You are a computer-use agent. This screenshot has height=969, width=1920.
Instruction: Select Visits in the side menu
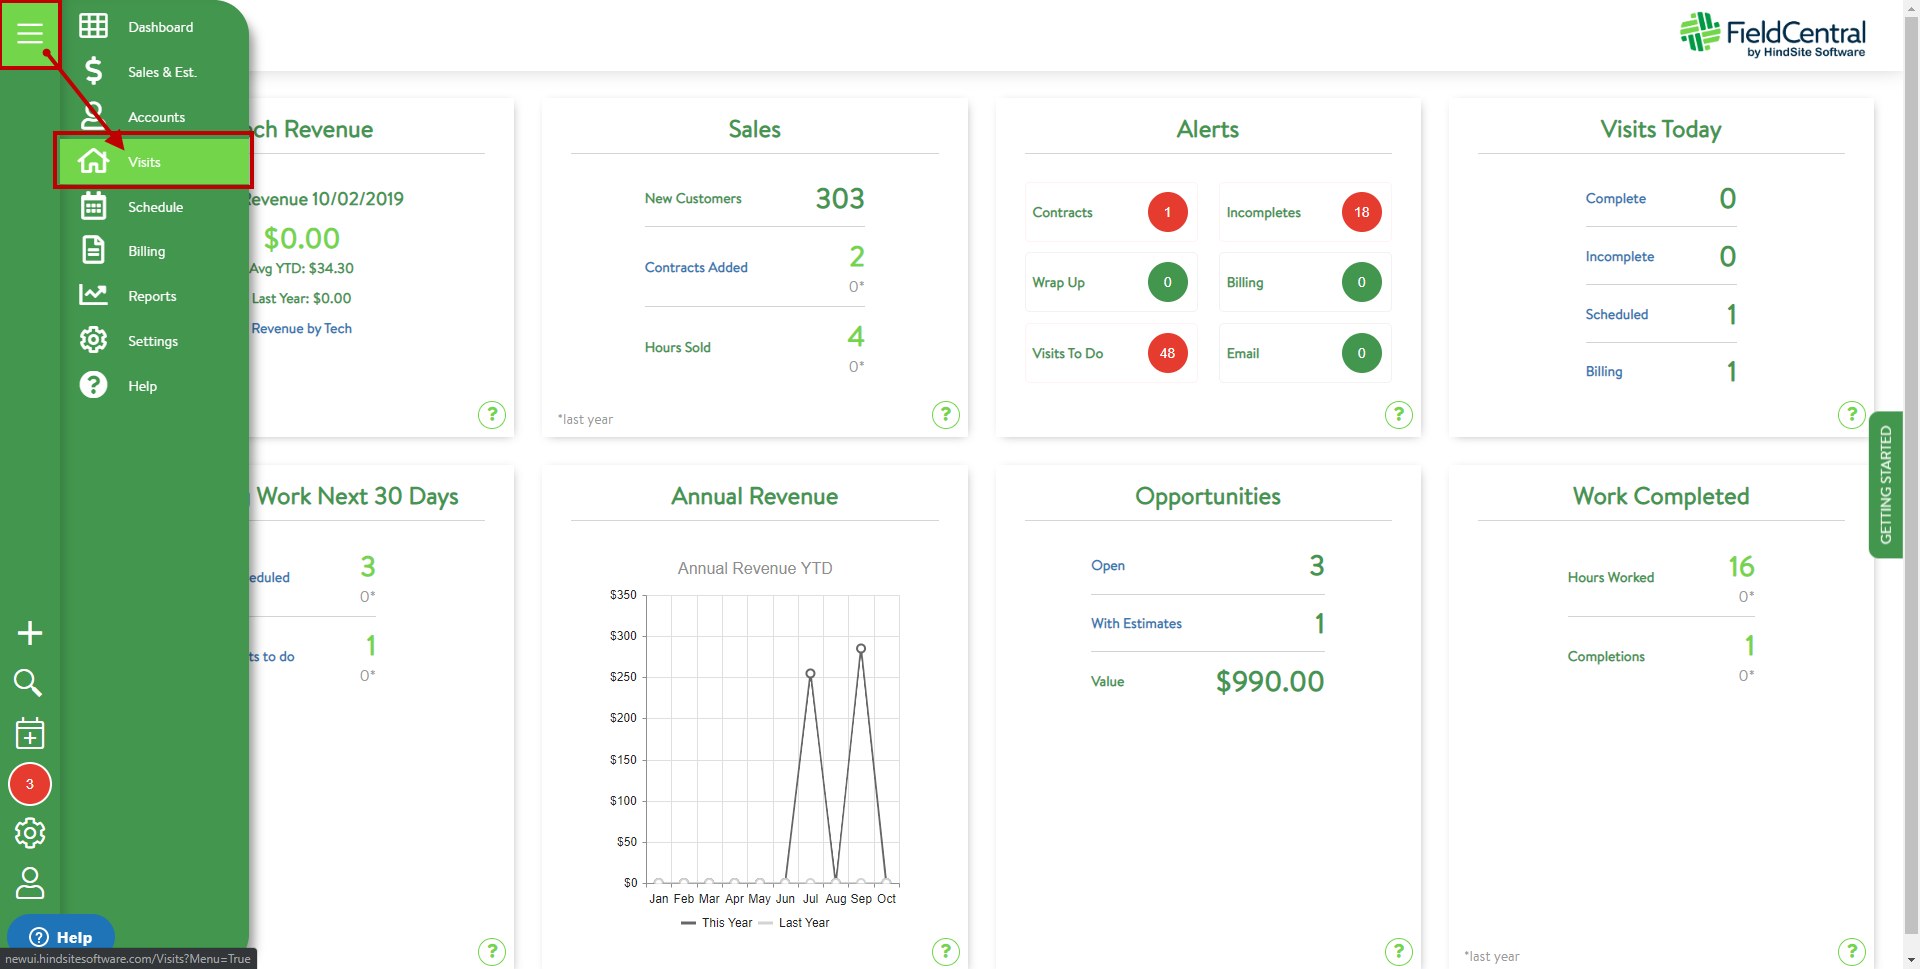coord(153,162)
